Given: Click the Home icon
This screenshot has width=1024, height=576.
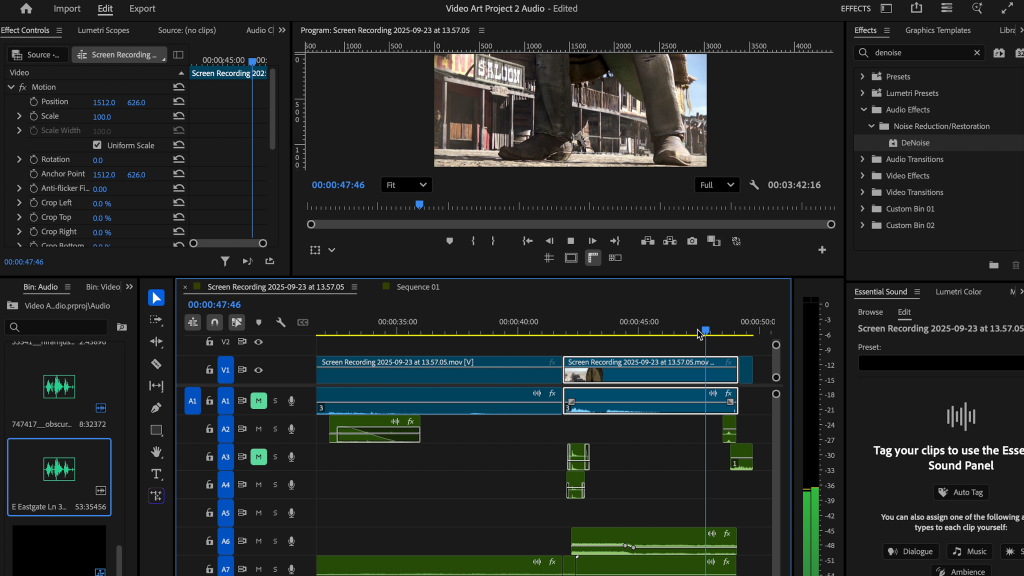Looking at the screenshot, I should (x=26, y=9).
